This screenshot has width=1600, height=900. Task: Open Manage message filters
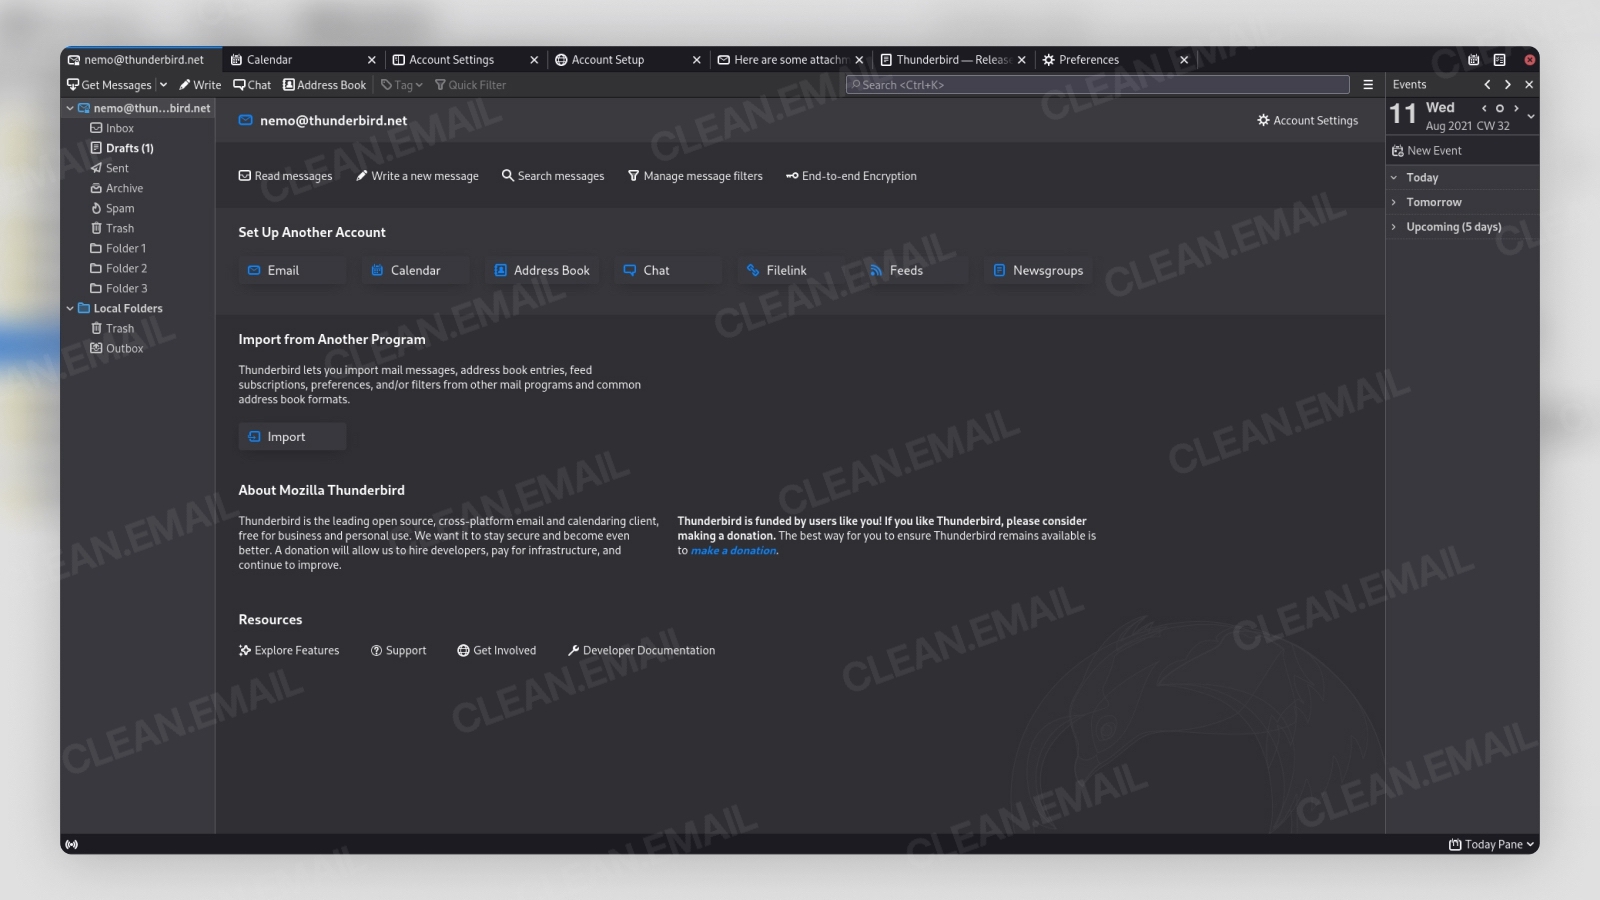click(696, 176)
